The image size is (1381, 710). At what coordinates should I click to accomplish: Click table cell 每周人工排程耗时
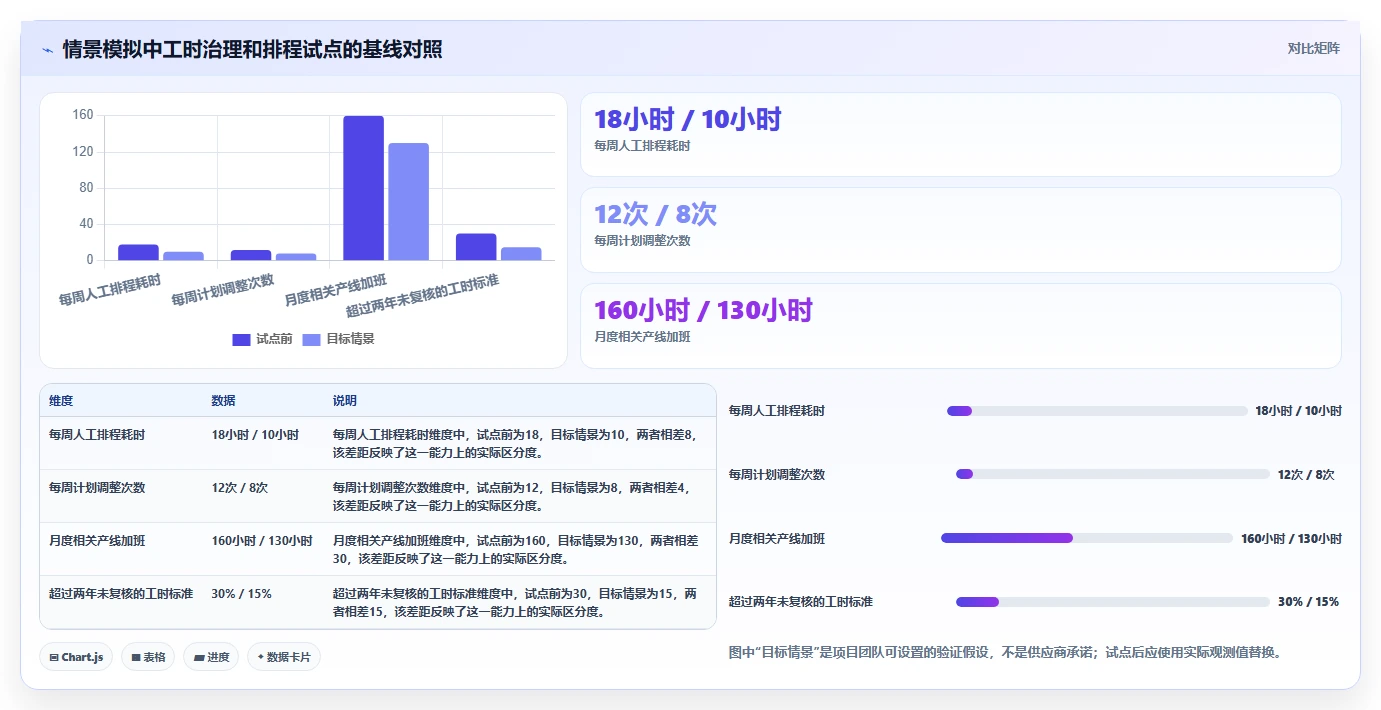(97, 435)
